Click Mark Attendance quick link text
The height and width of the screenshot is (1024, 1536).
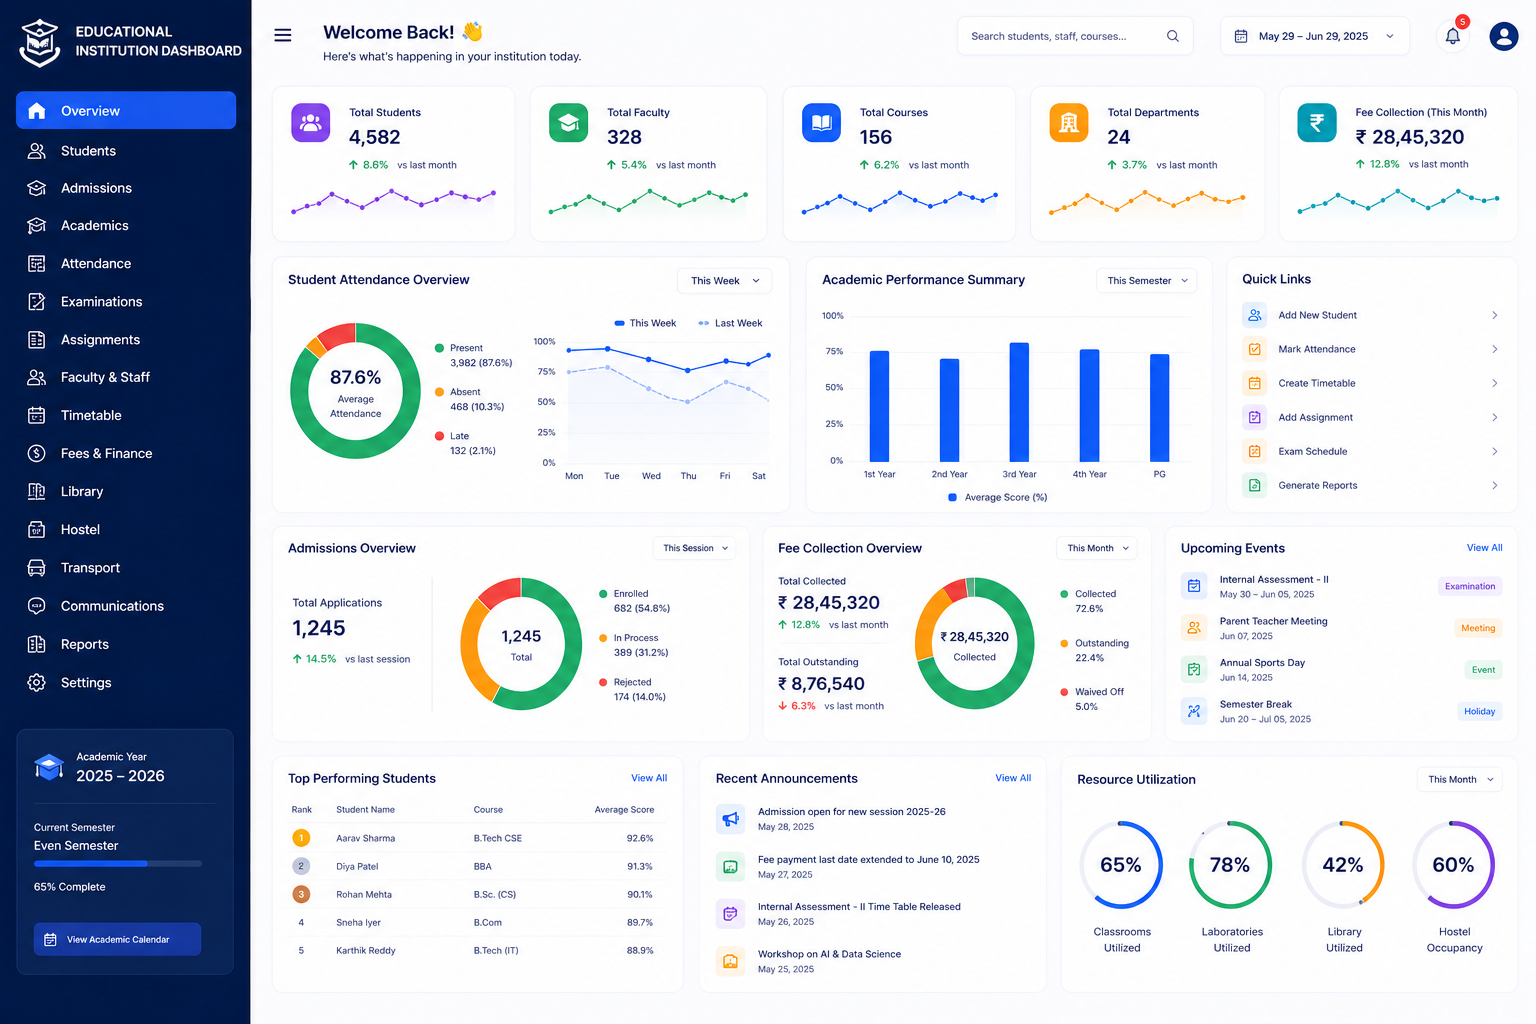point(1317,349)
